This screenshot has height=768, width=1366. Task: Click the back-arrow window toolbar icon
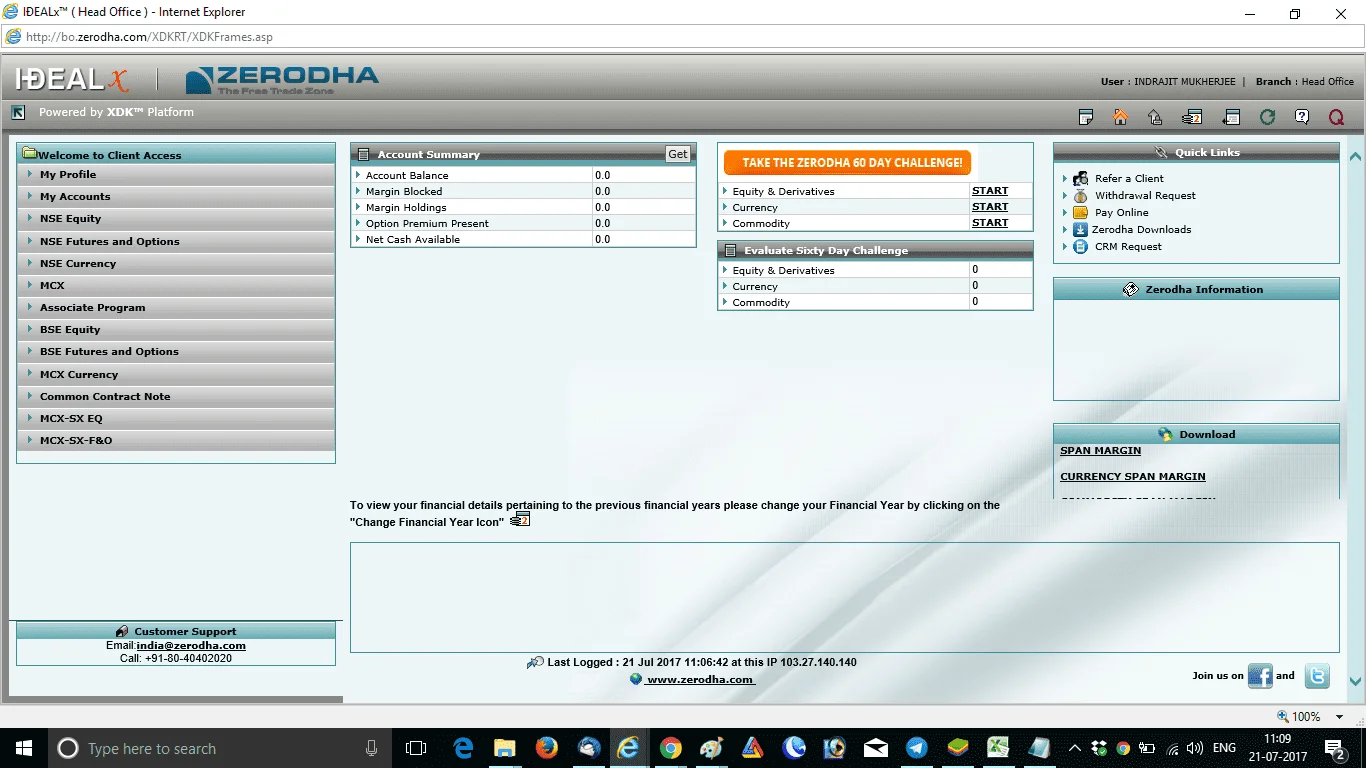click(x=1232, y=117)
